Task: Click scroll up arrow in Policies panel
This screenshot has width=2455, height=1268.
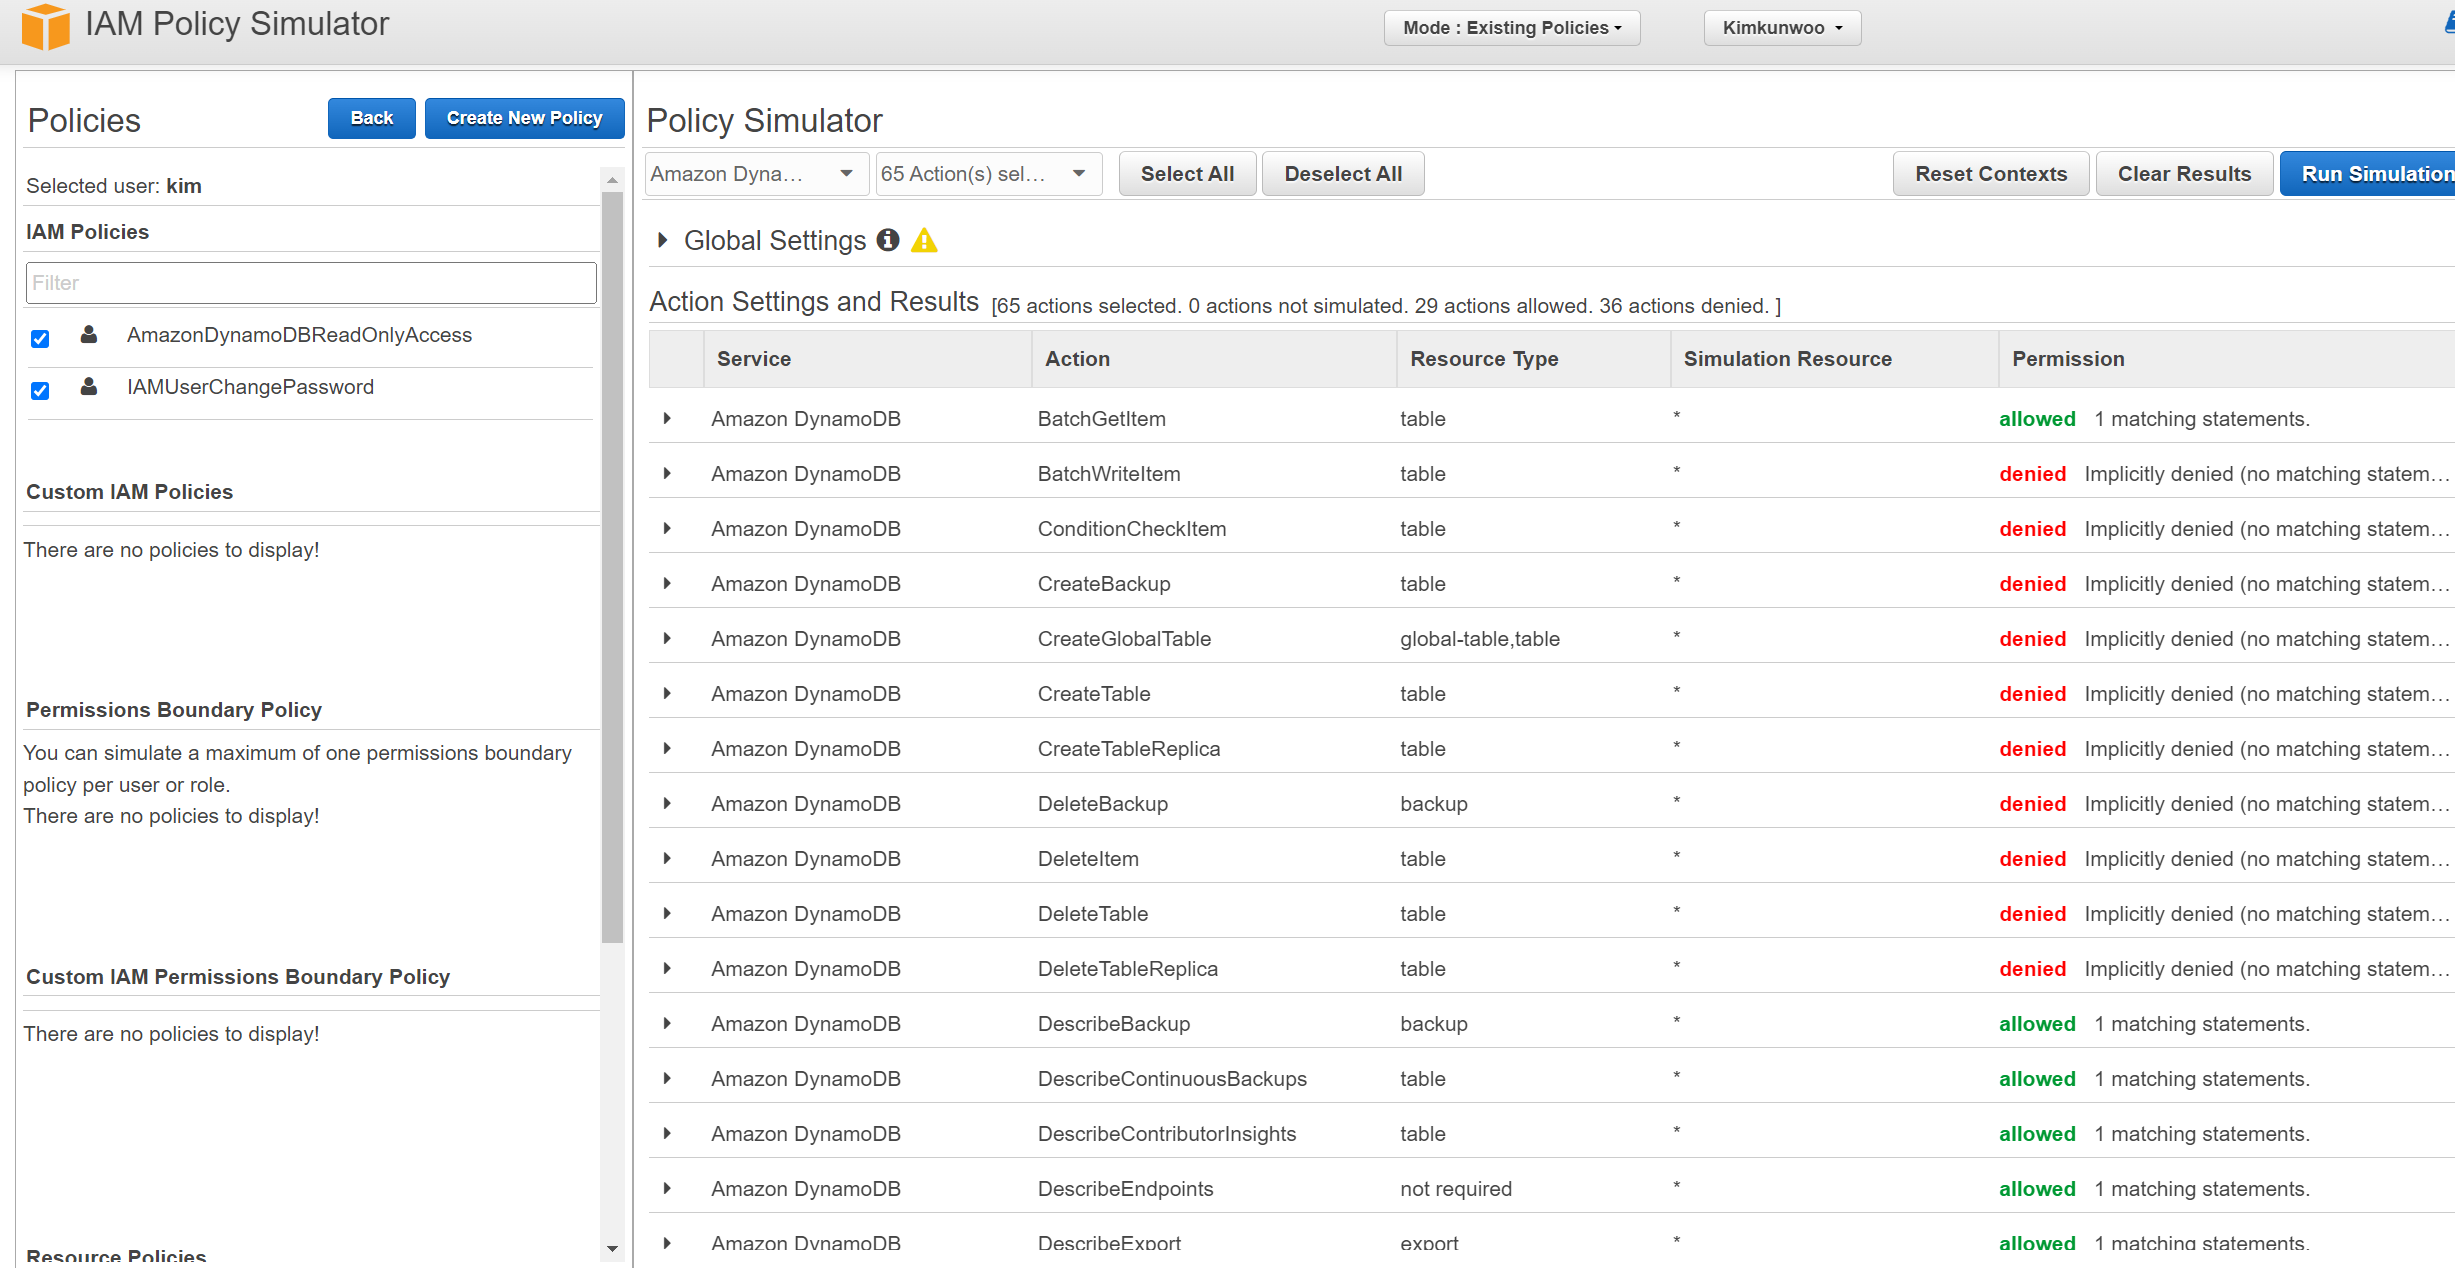Action: tap(612, 180)
